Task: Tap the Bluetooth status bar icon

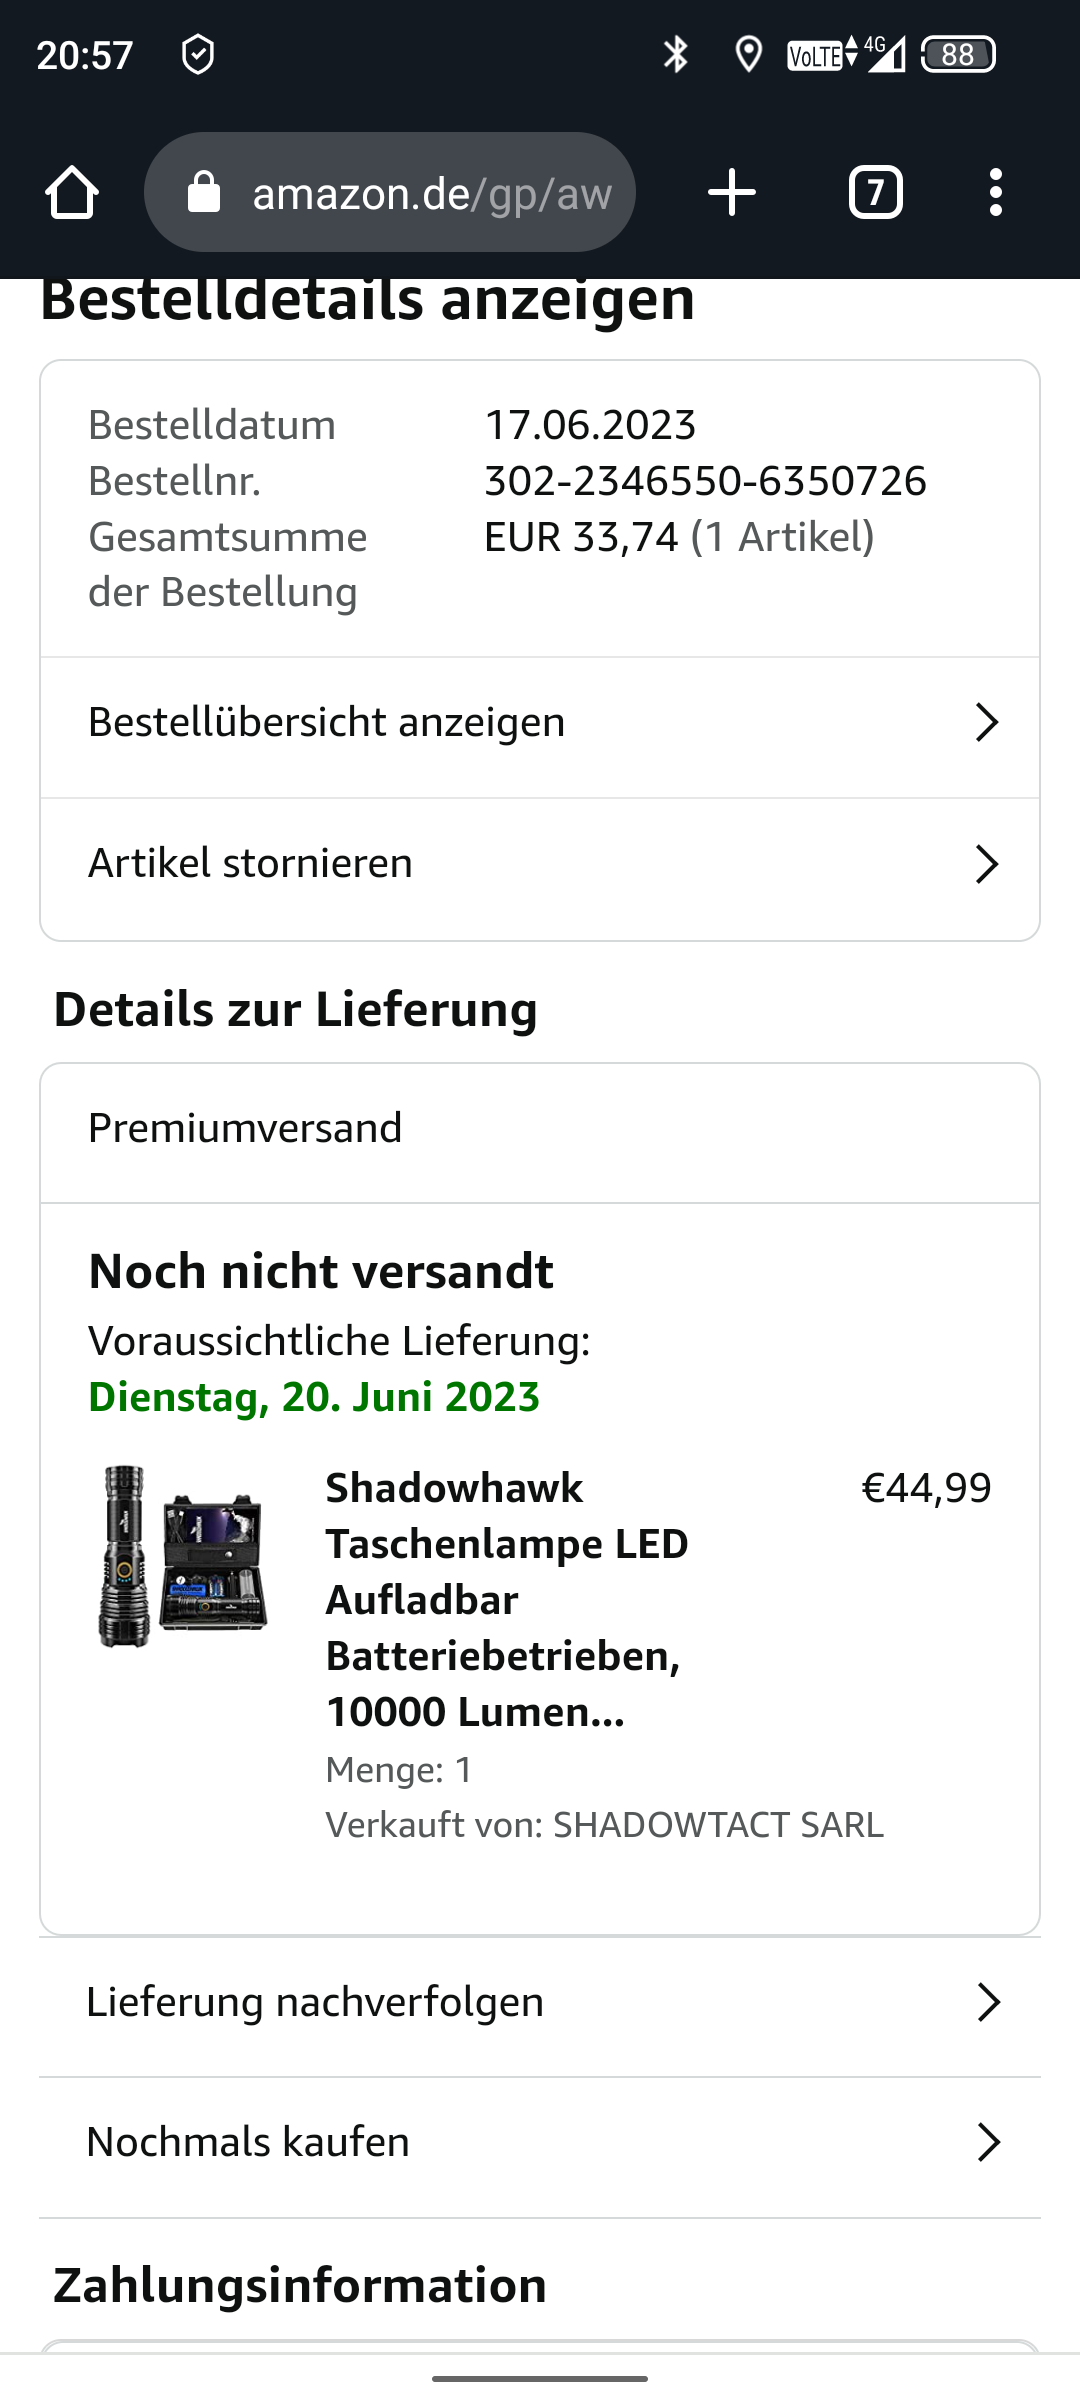Action: pyautogui.click(x=676, y=54)
